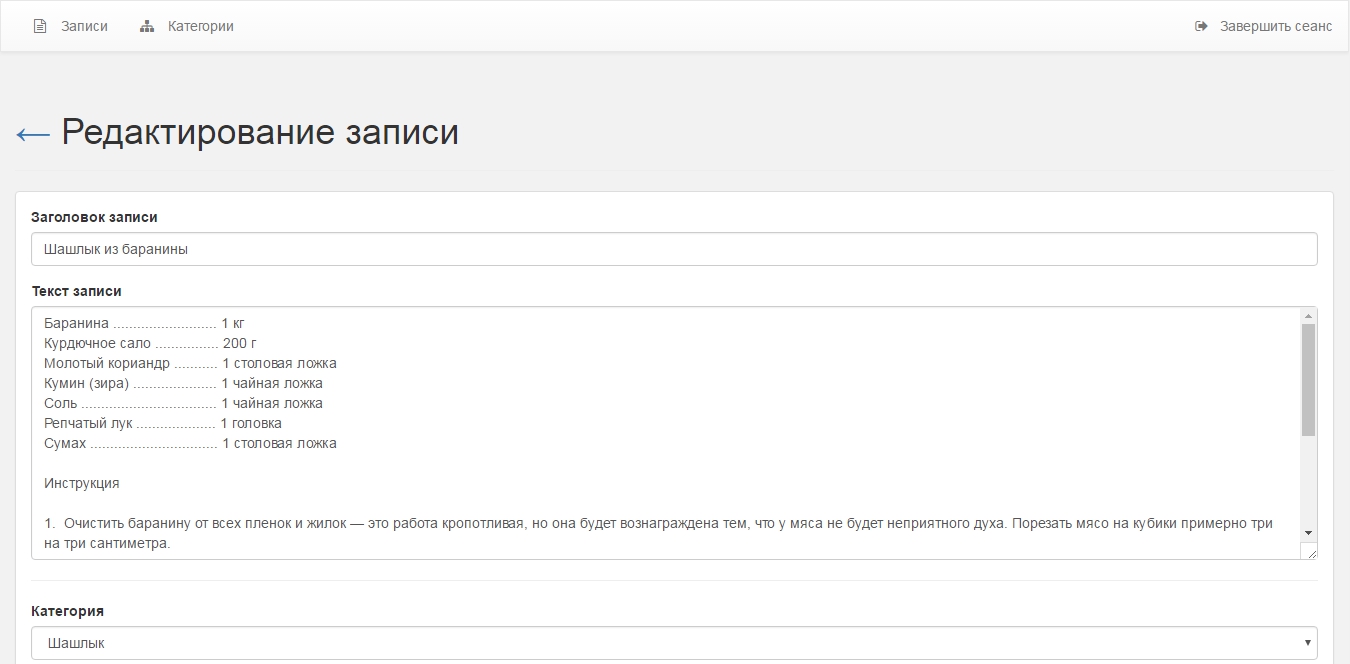
Task: Click the Инструкция line in the text area
Action: 82,483
